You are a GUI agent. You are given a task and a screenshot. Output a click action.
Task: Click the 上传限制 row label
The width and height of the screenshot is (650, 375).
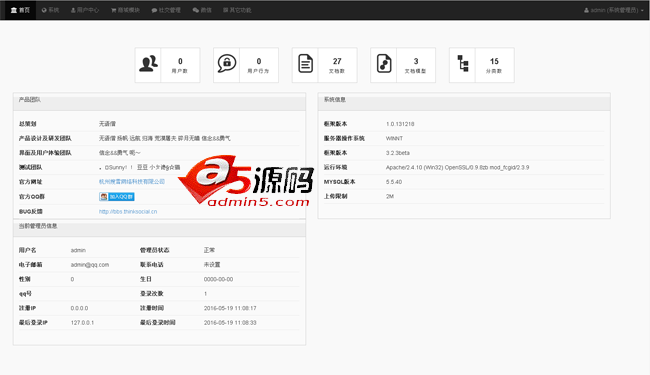pos(335,196)
